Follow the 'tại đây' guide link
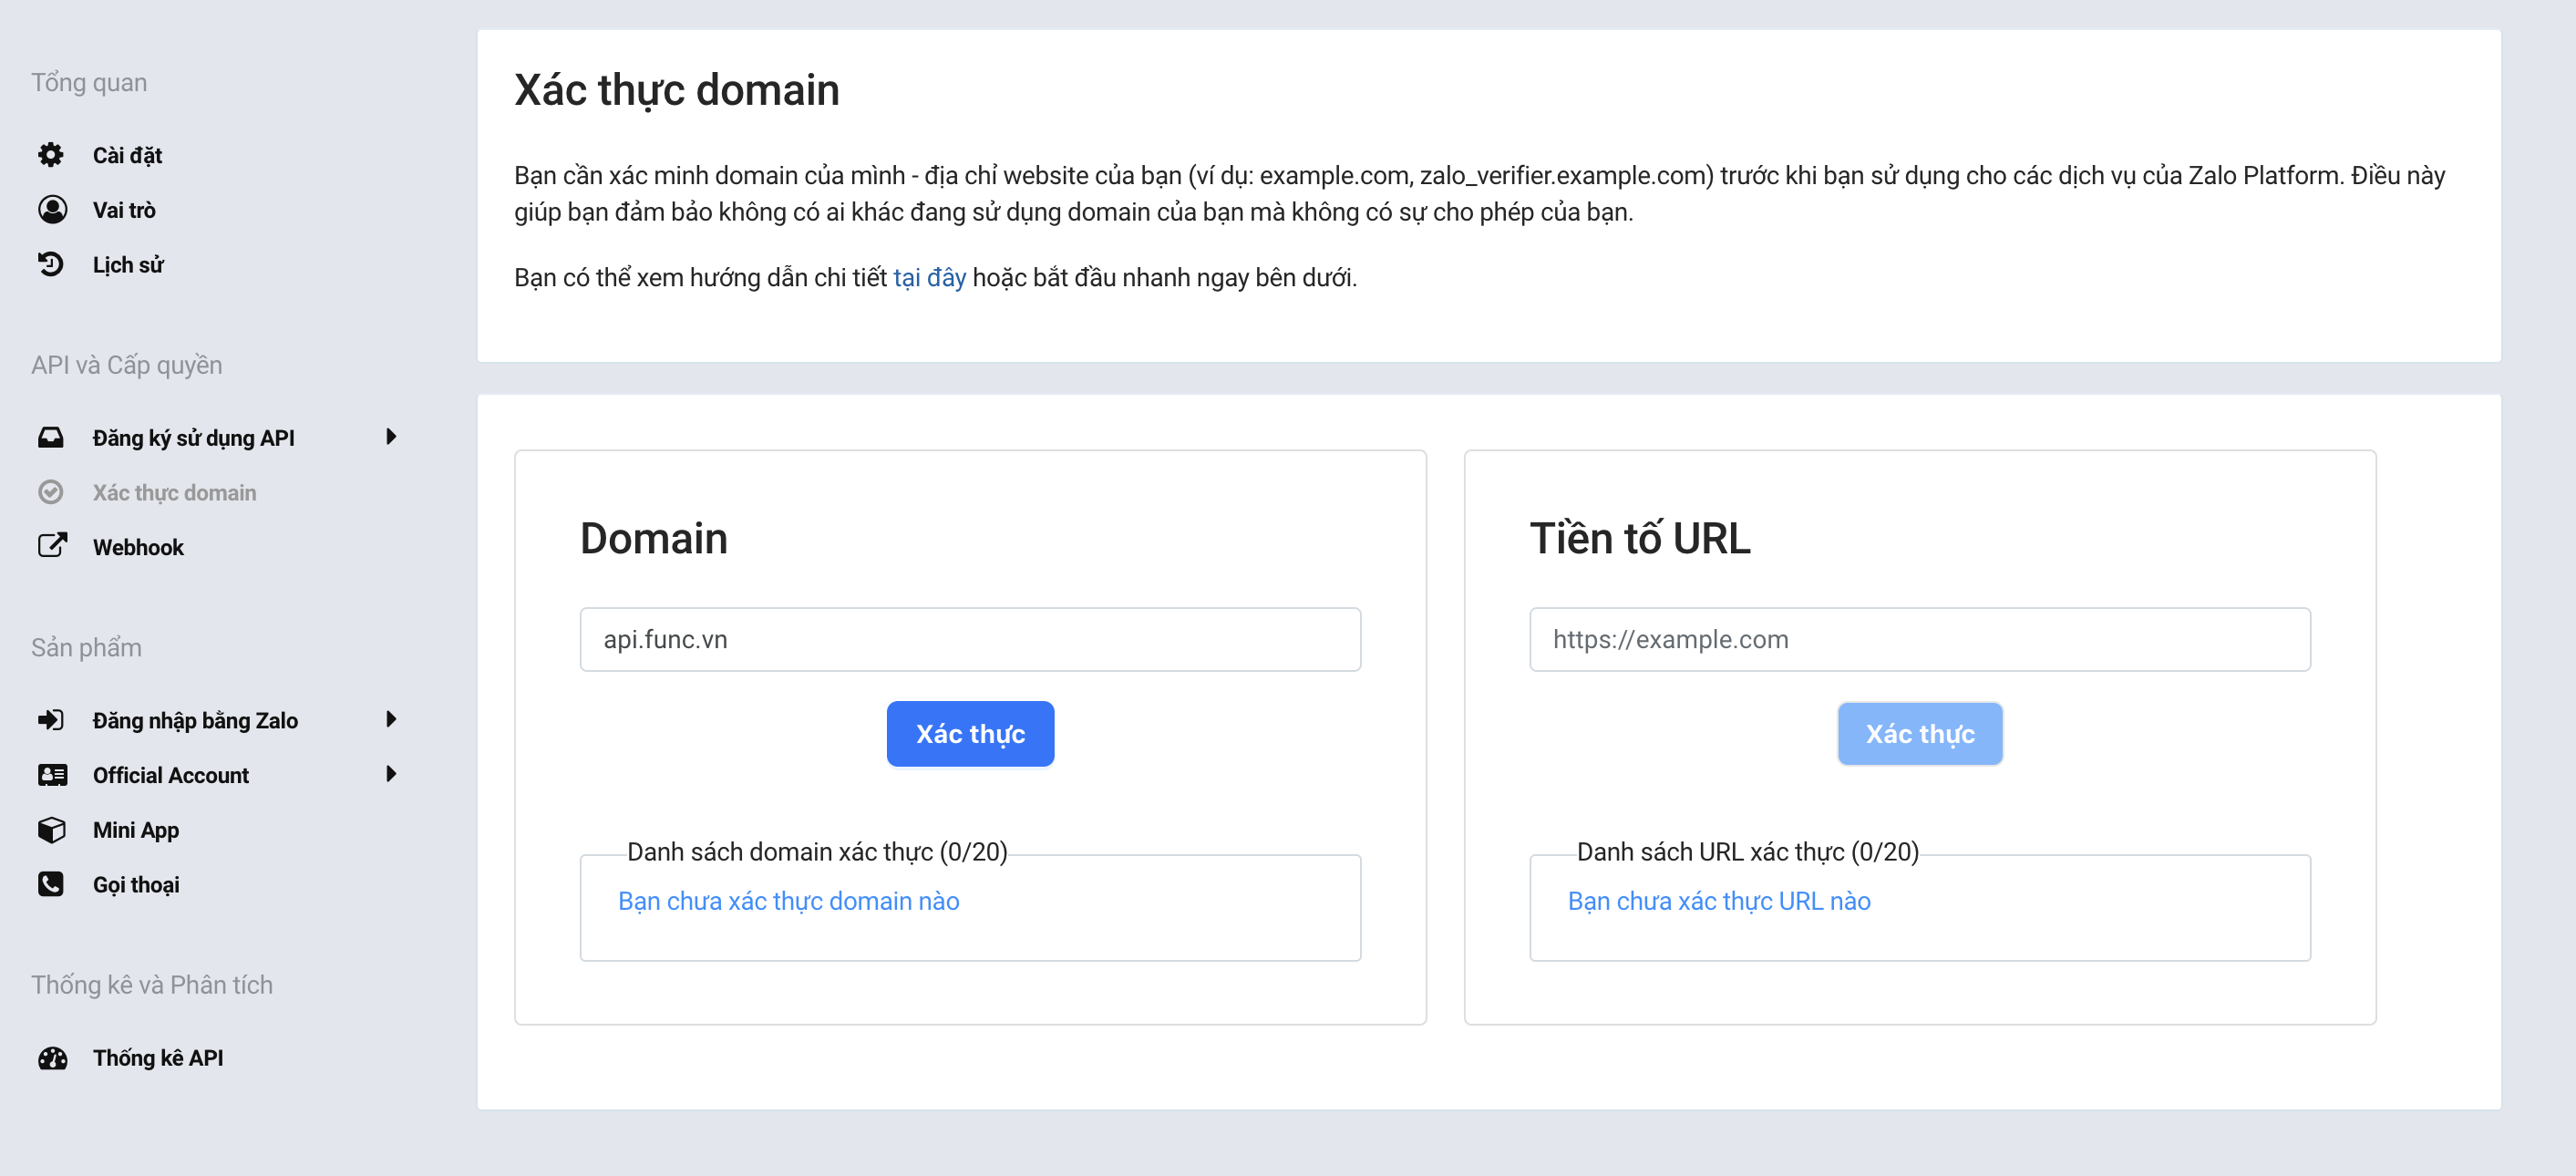This screenshot has height=1176, width=2576. coord(929,277)
